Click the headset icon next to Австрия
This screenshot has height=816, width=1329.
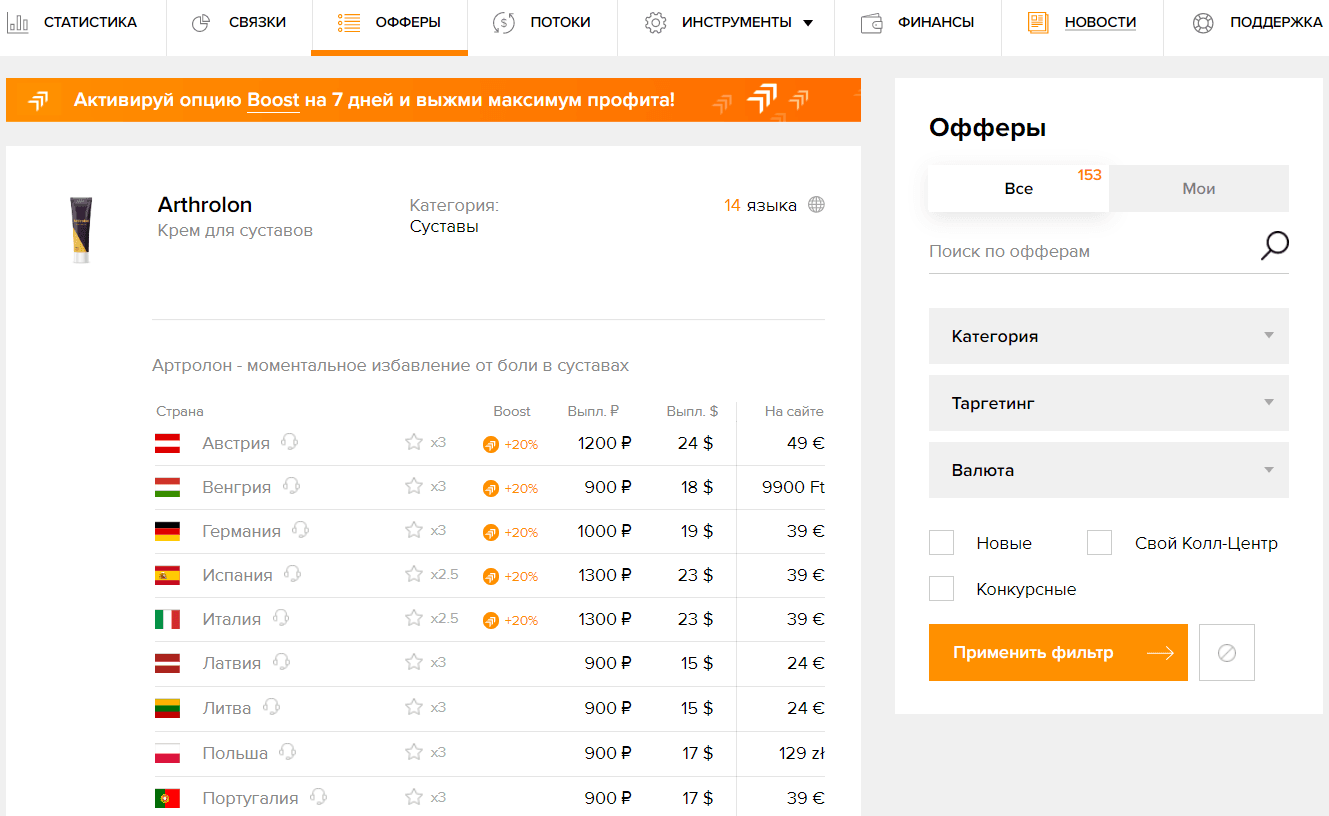[x=290, y=442]
